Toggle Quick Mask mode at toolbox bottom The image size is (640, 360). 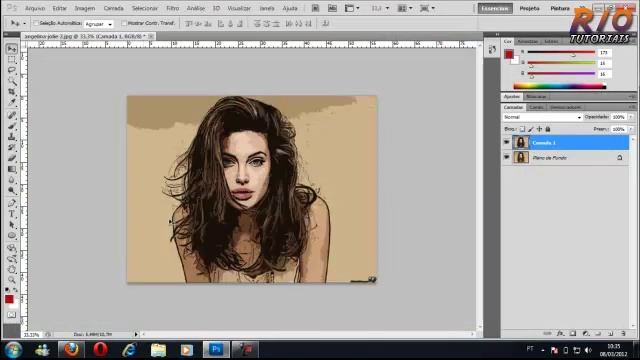coord(12,315)
